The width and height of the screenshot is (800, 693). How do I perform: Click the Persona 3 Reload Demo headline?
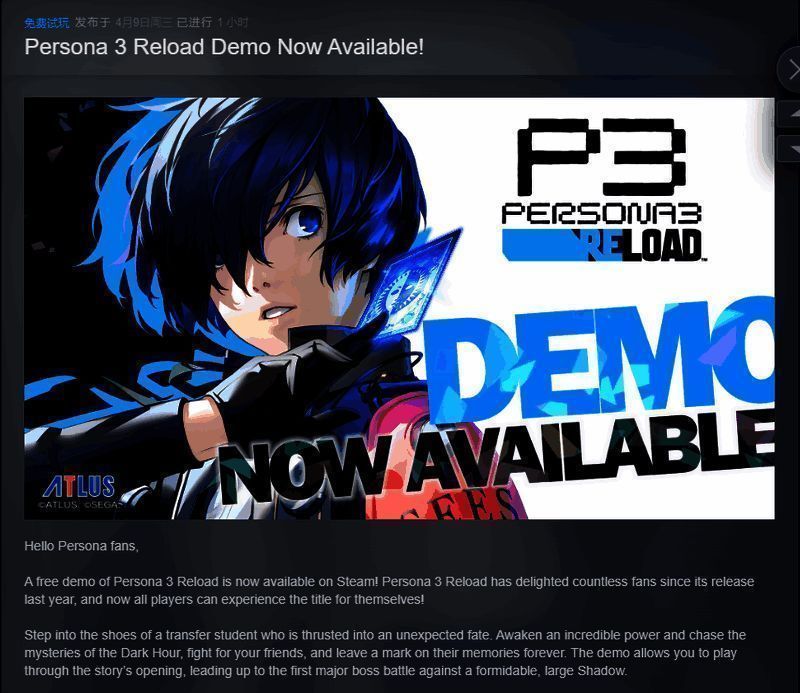click(x=224, y=47)
